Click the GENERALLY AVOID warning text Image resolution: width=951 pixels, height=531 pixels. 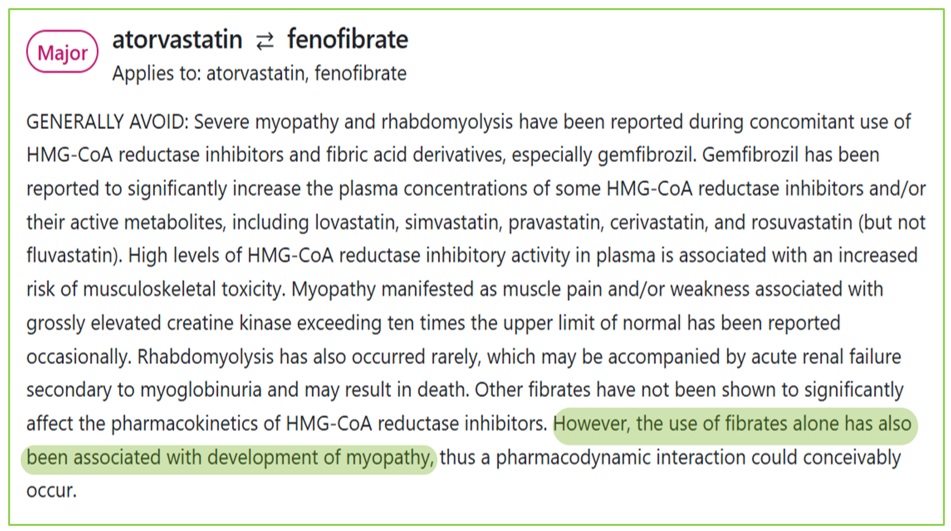click(105, 122)
